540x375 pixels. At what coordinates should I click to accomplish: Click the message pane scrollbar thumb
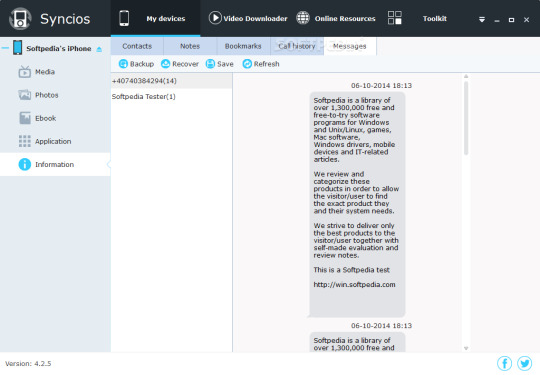pyautogui.click(x=466, y=118)
